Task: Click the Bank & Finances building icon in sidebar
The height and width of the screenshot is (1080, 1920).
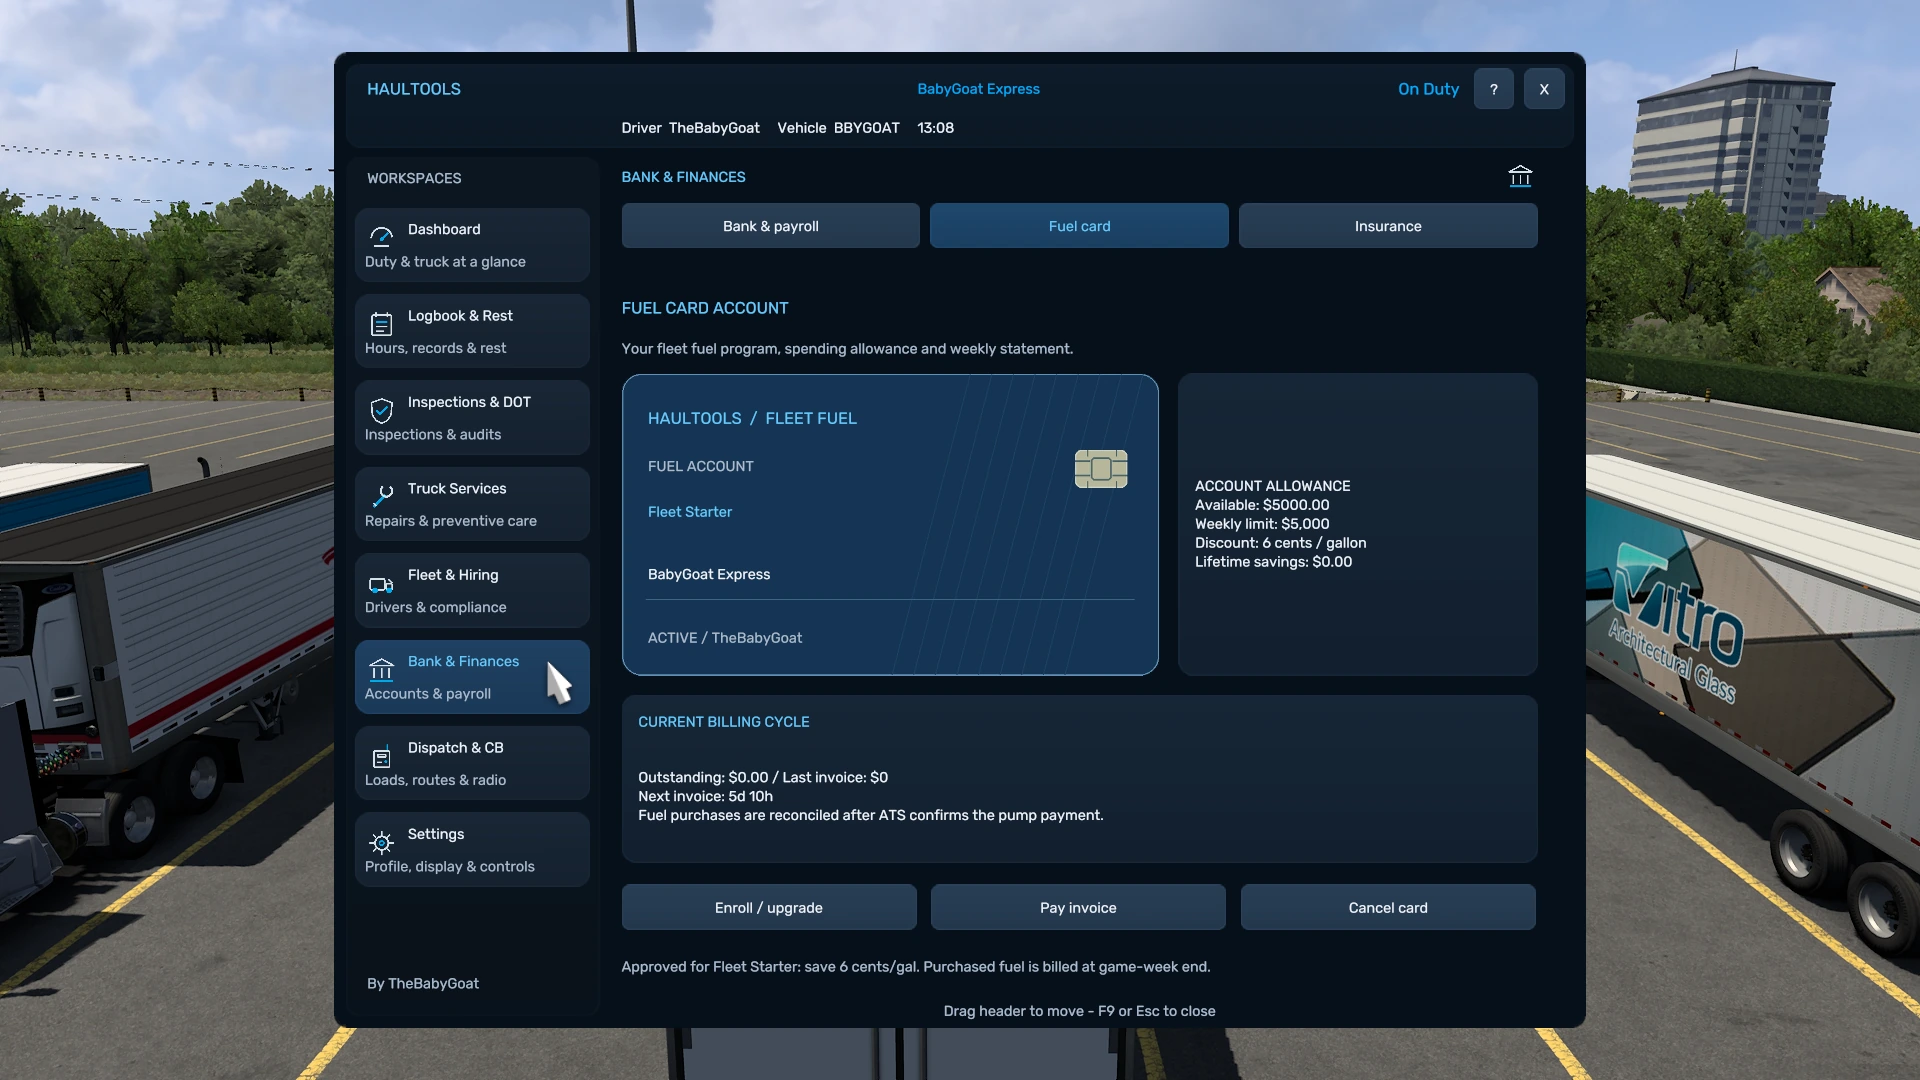Action: point(381,669)
